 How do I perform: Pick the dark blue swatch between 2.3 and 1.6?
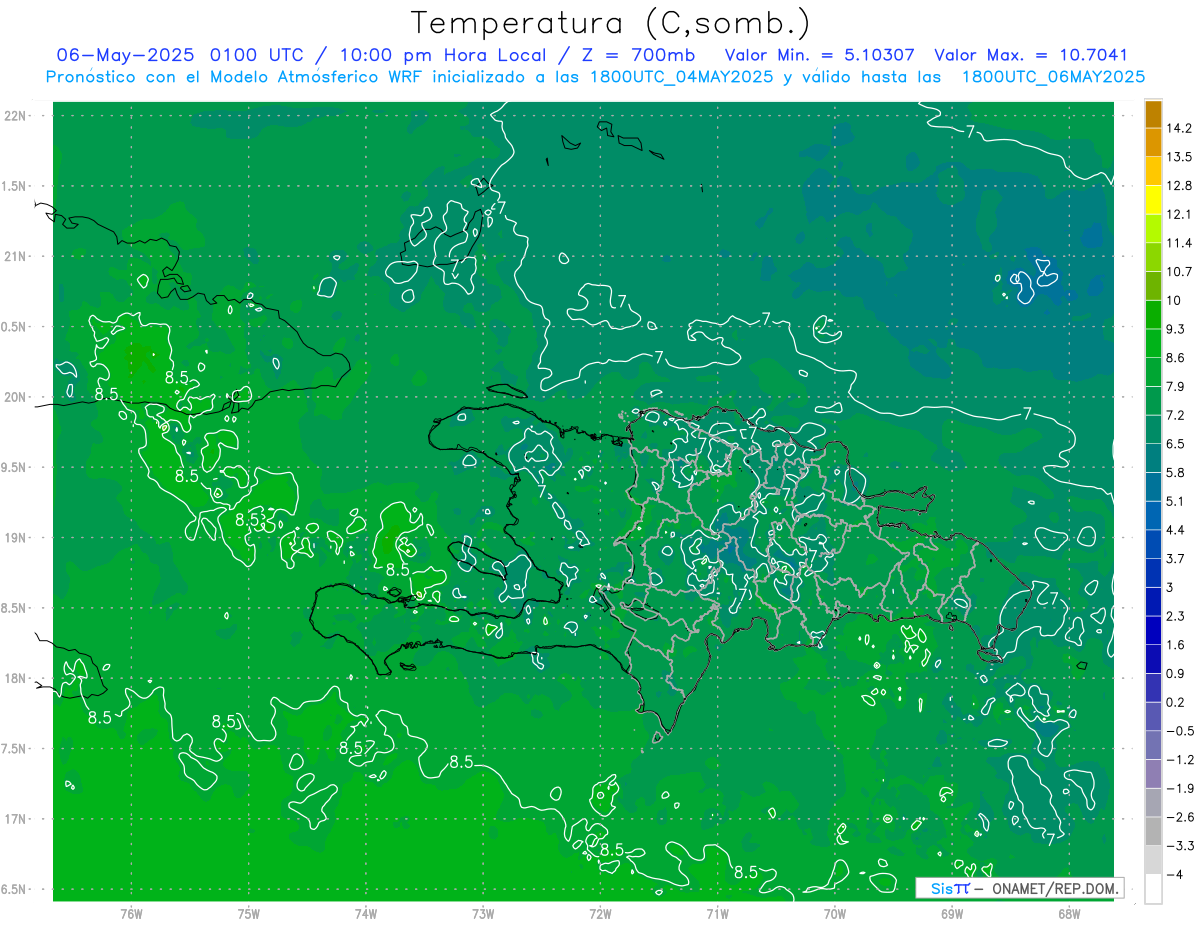coord(1153,630)
